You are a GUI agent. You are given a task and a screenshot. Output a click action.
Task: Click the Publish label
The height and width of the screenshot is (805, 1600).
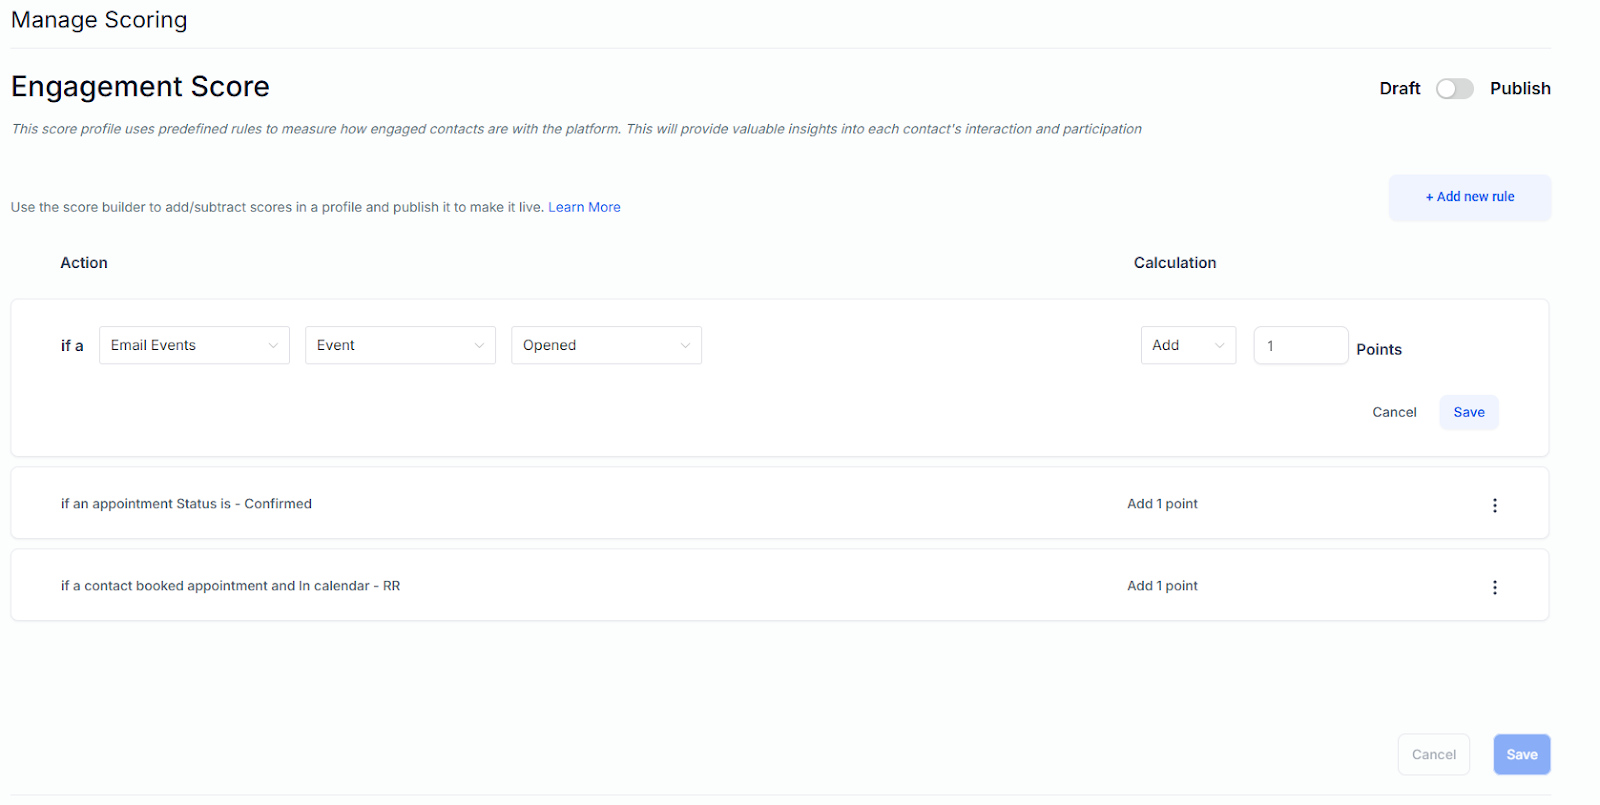[1520, 88]
